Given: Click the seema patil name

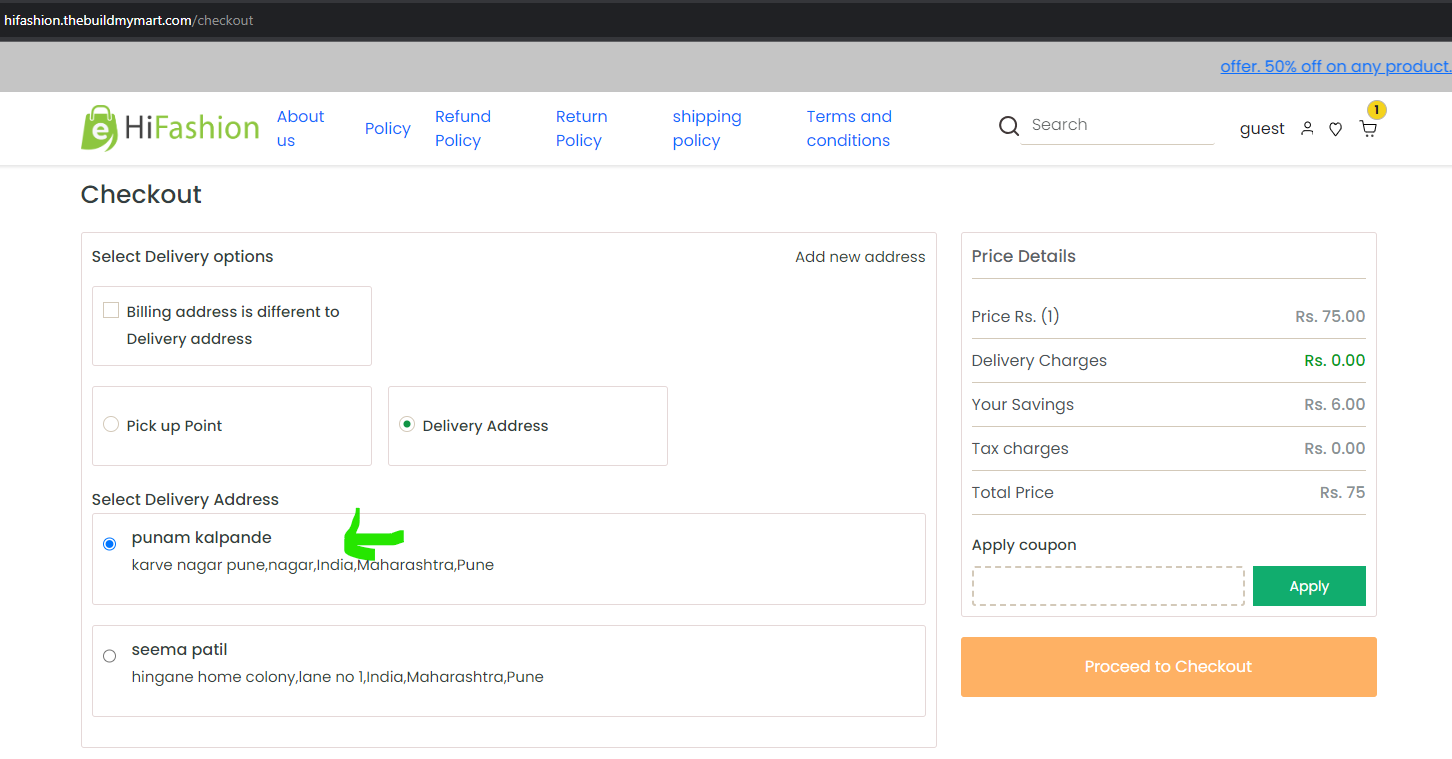Looking at the screenshot, I should 180,650.
